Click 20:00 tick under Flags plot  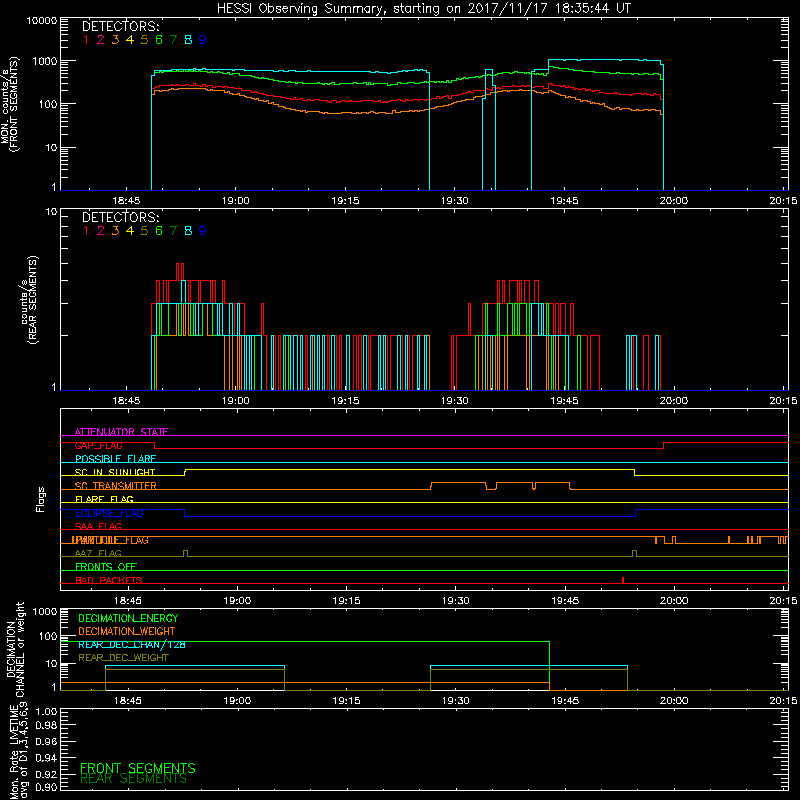point(674,601)
